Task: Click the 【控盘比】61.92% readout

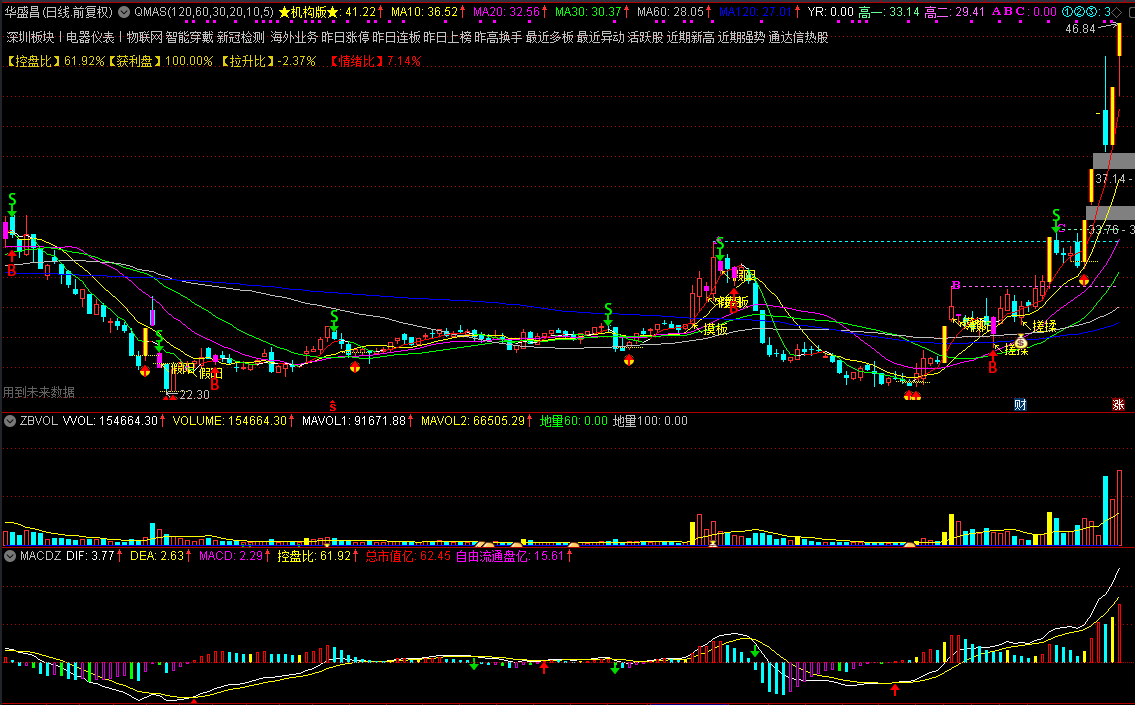Action: click(x=56, y=61)
